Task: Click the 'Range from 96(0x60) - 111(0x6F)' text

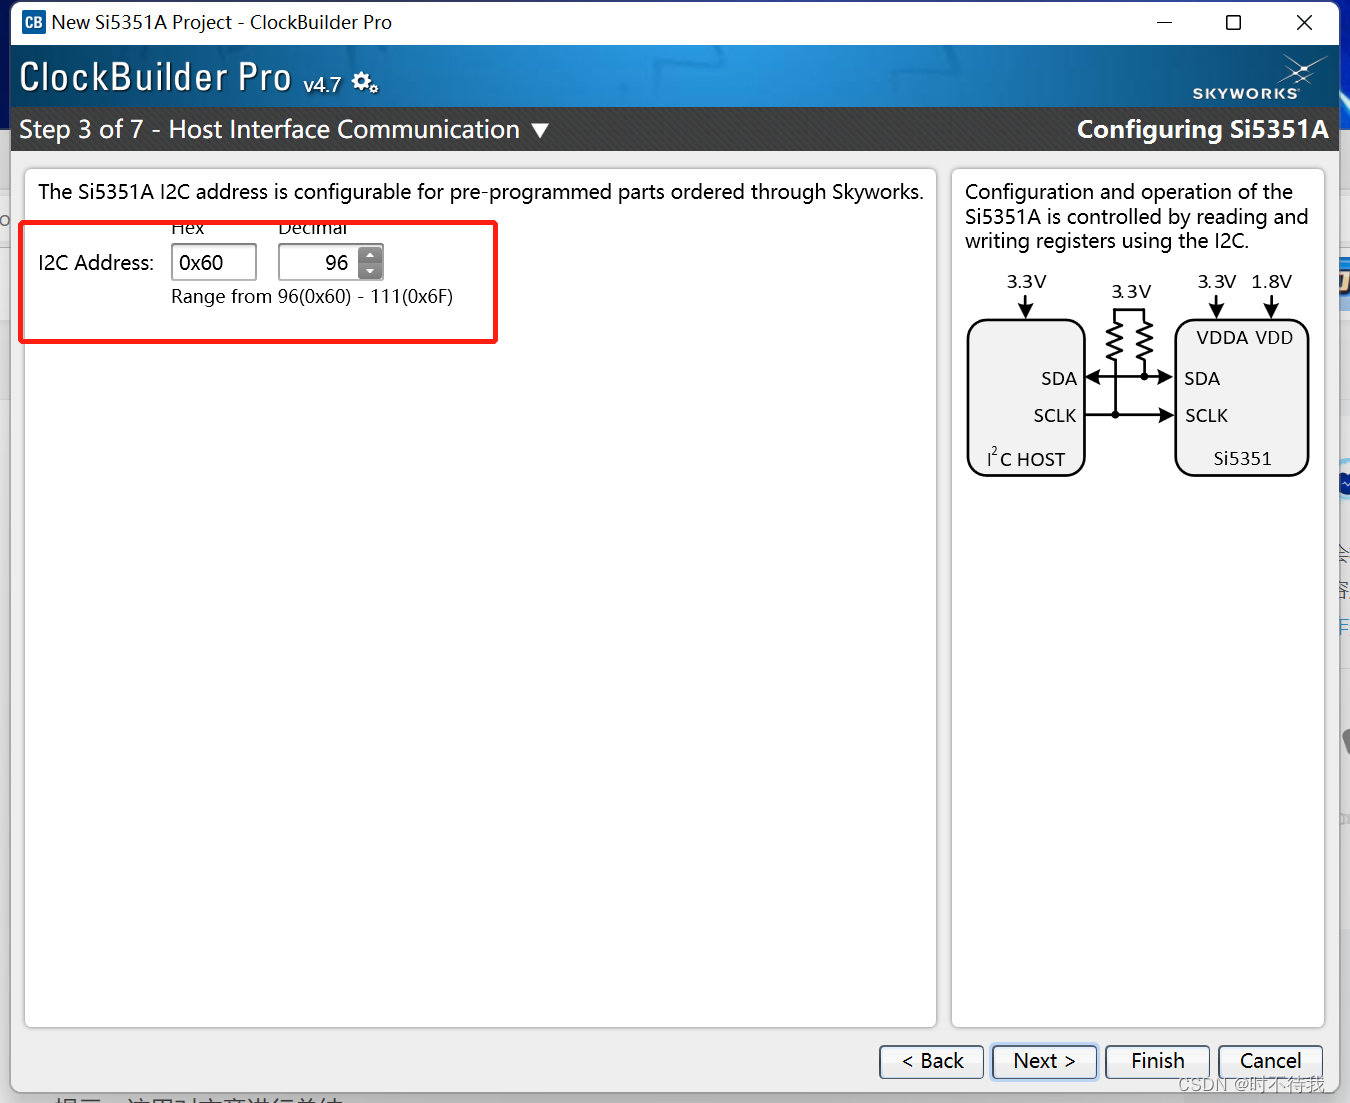Action: pyautogui.click(x=312, y=297)
